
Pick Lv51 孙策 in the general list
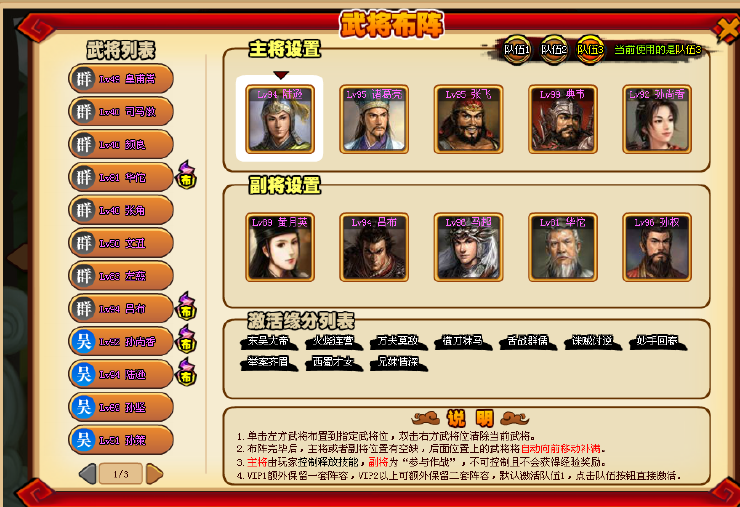coord(121,440)
